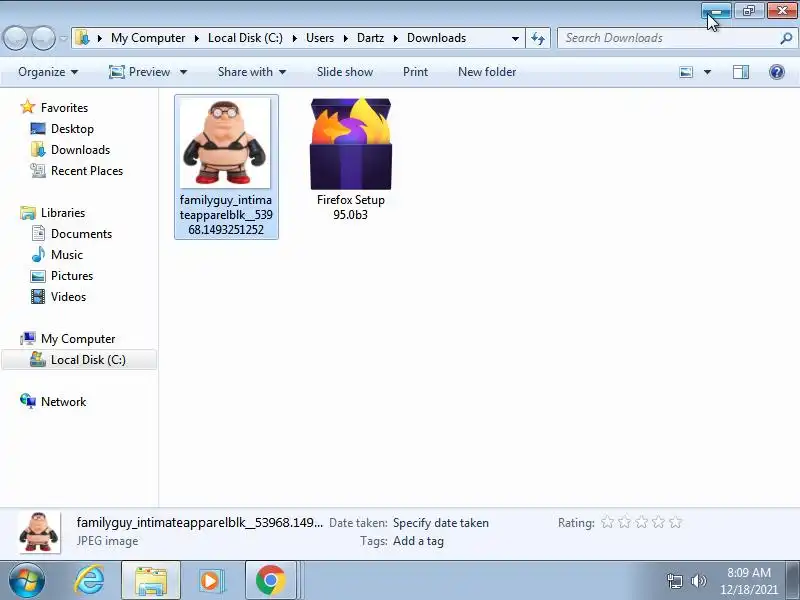The image size is (800, 600).
Task: Click Specify date taken in details pane
Action: (x=441, y=523)
